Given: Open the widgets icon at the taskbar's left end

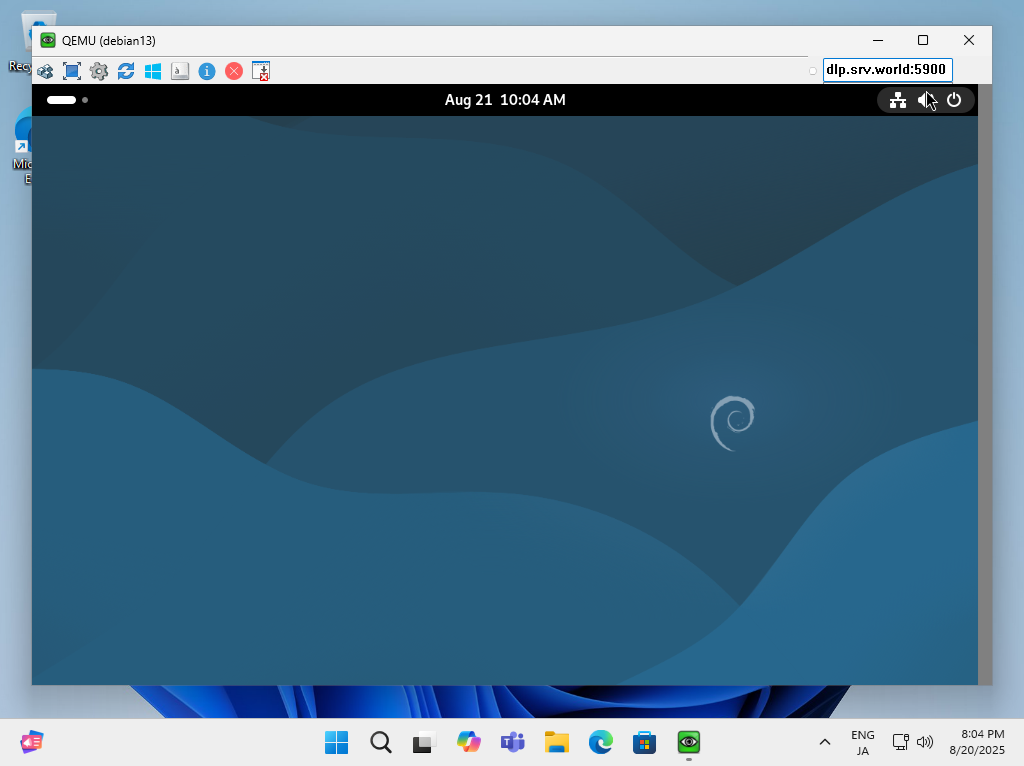Looking at the screenshot, I should click(32, 742).
